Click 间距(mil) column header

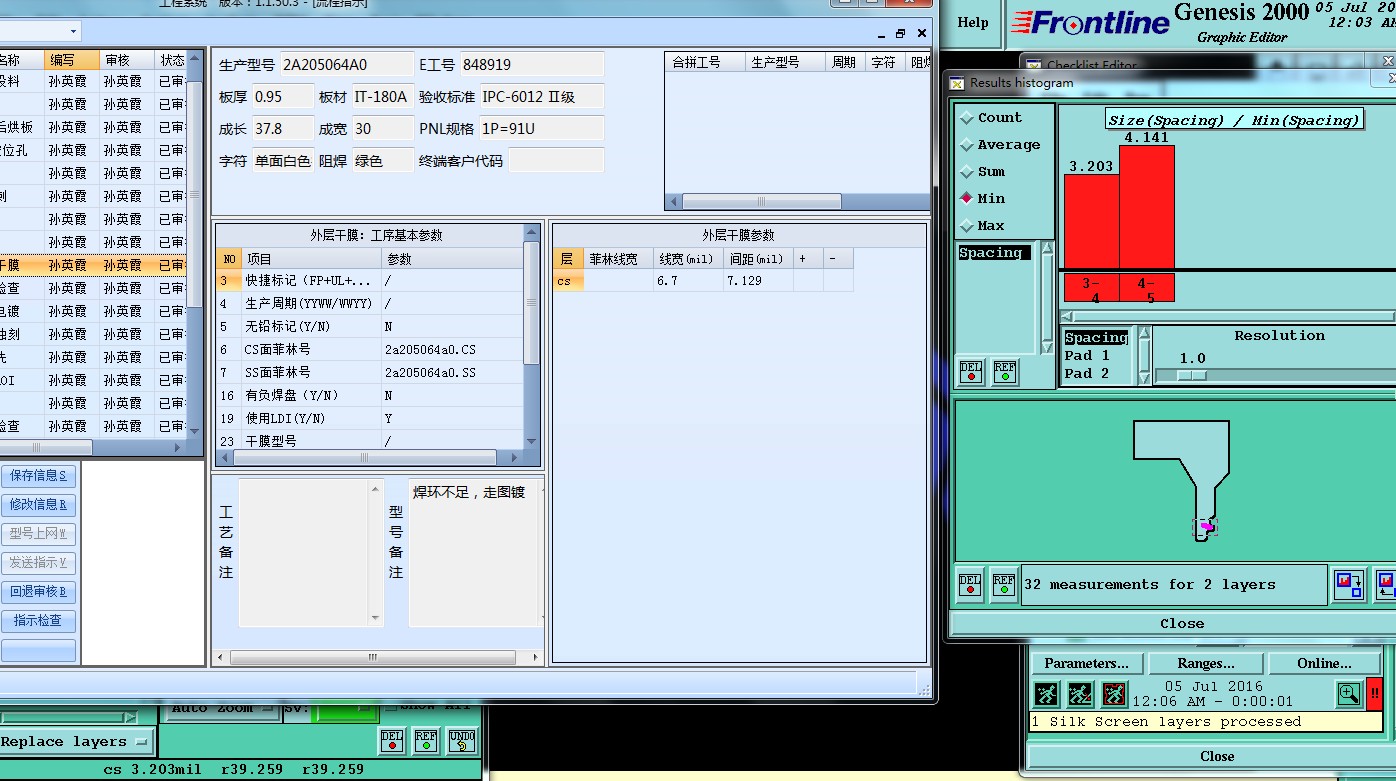[x=758, y=258]
